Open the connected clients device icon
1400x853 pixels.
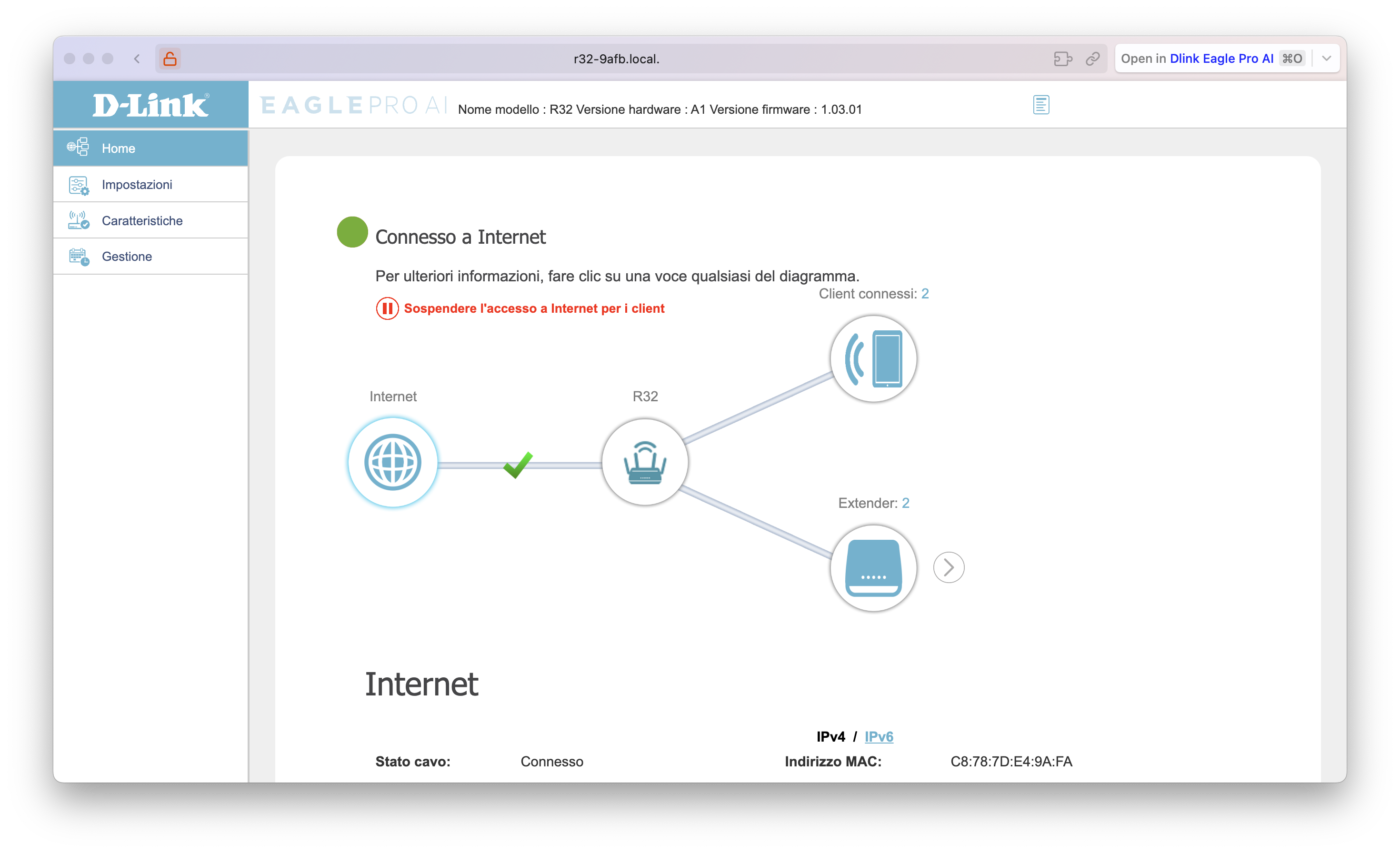coord(873,358)
